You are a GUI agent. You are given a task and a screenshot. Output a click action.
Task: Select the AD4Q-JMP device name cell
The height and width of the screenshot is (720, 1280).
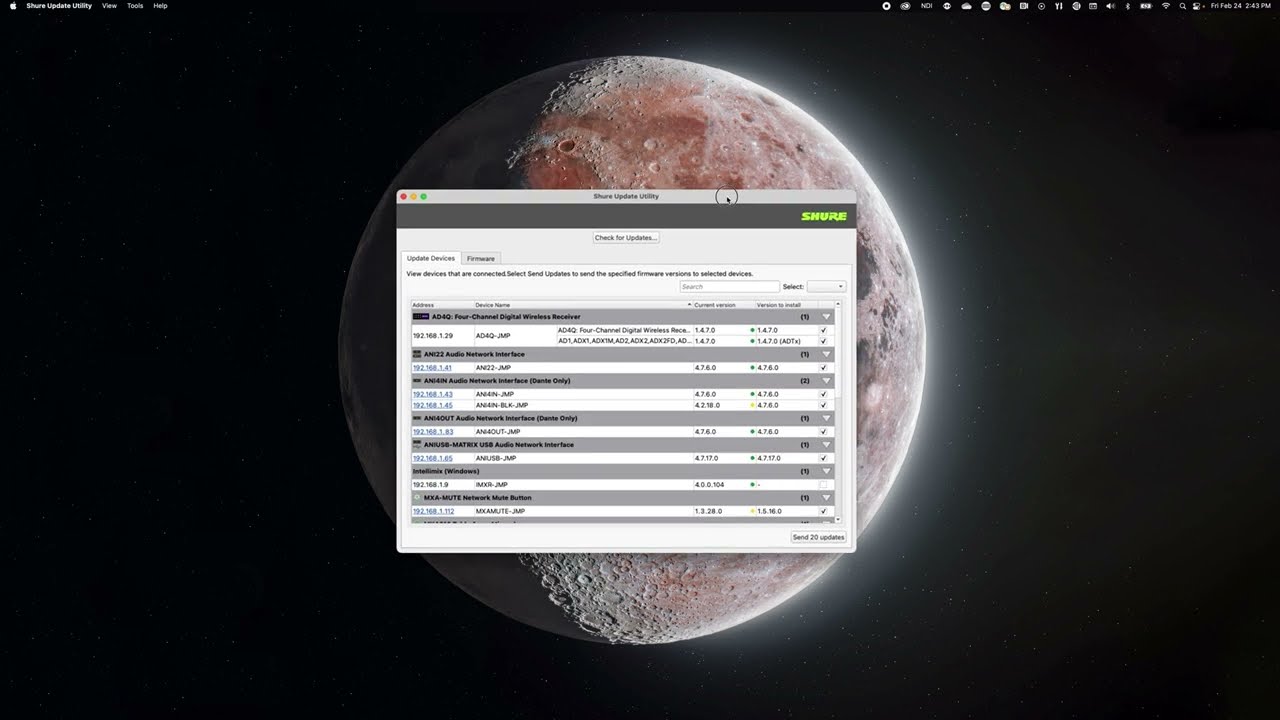[515, 336]
